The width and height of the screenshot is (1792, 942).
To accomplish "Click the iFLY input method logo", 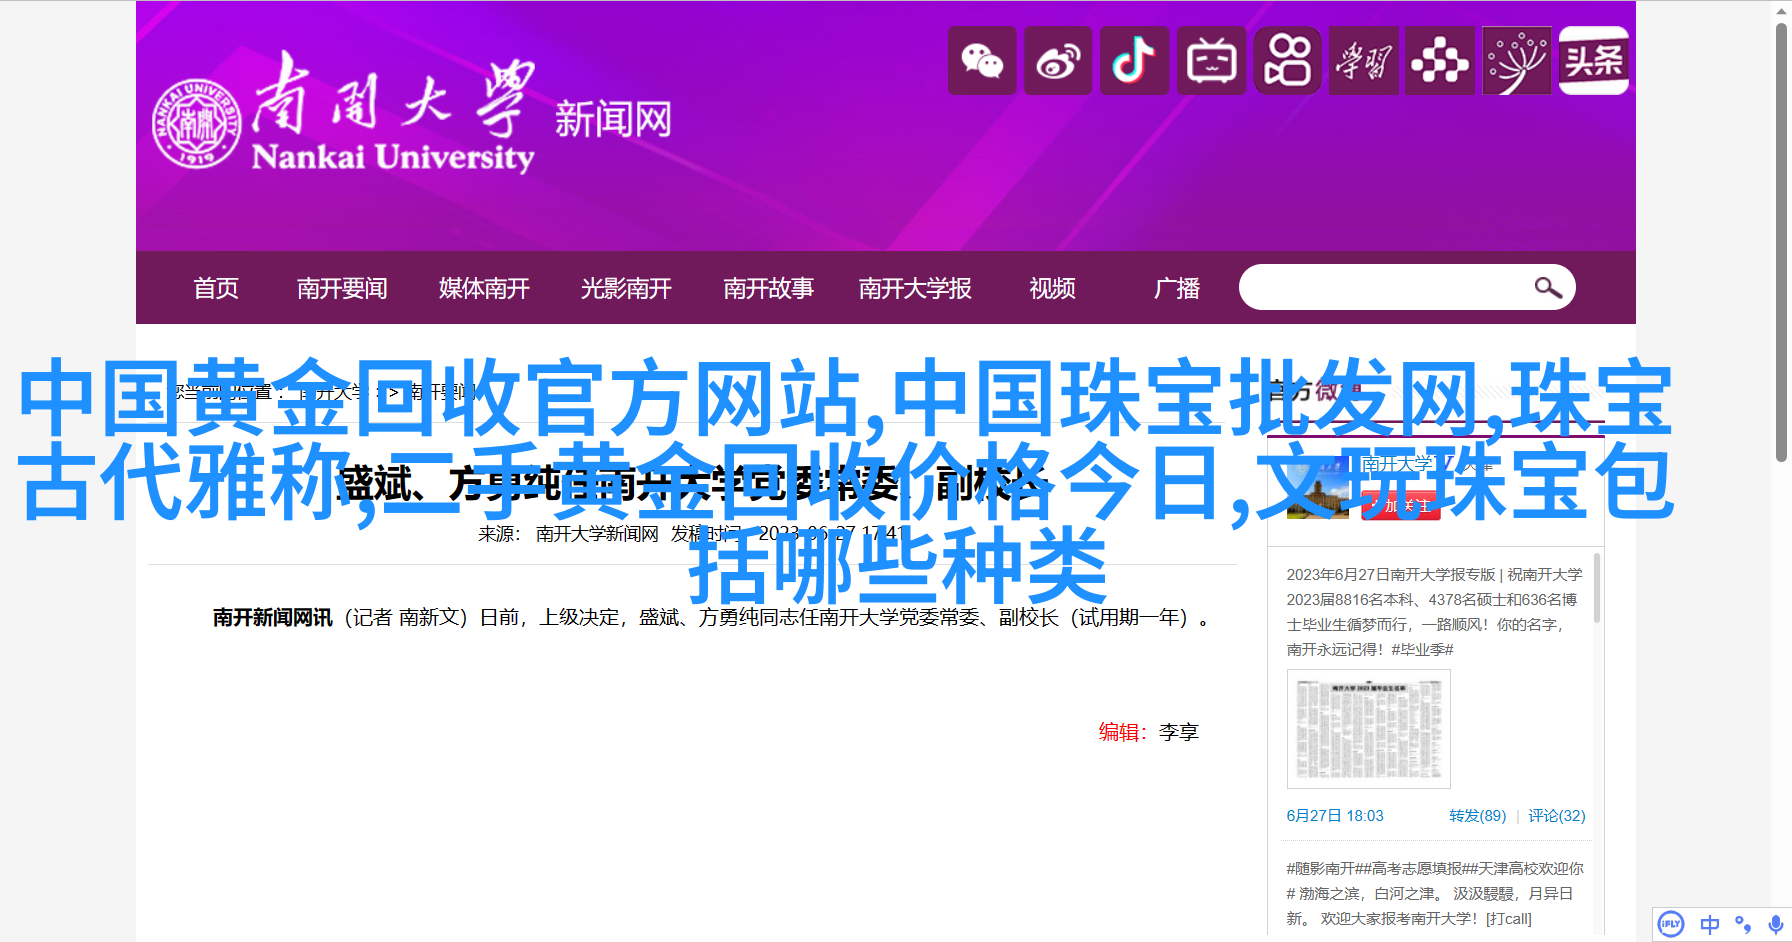I will pos(1671,924).
